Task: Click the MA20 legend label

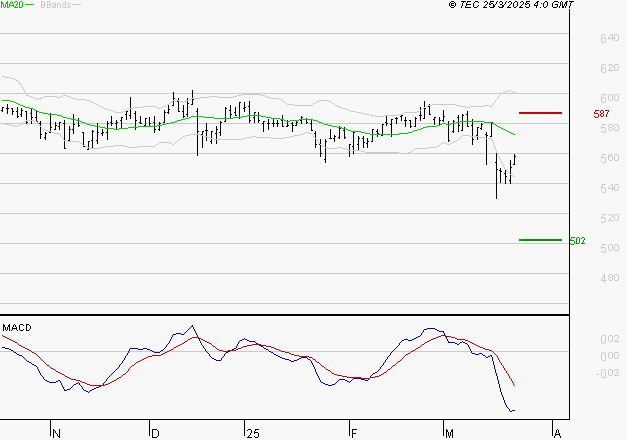Action: [x=12, y=5]
